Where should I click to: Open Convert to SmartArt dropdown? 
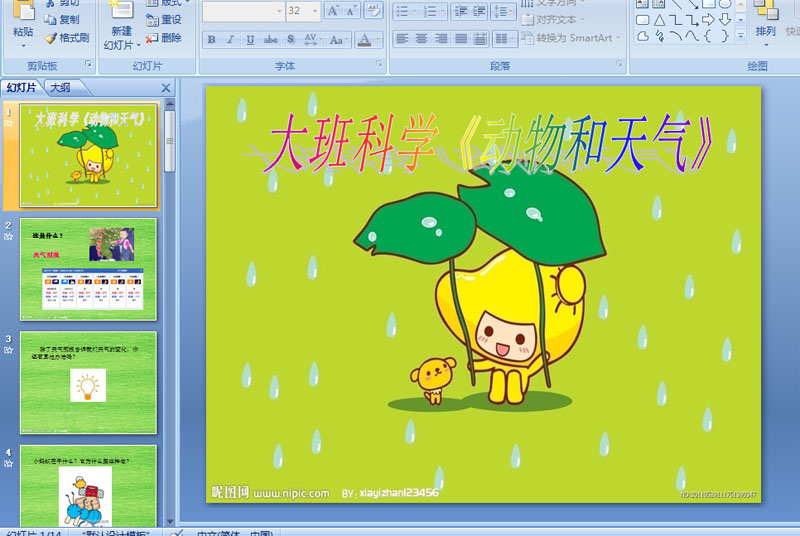(571, 38)
